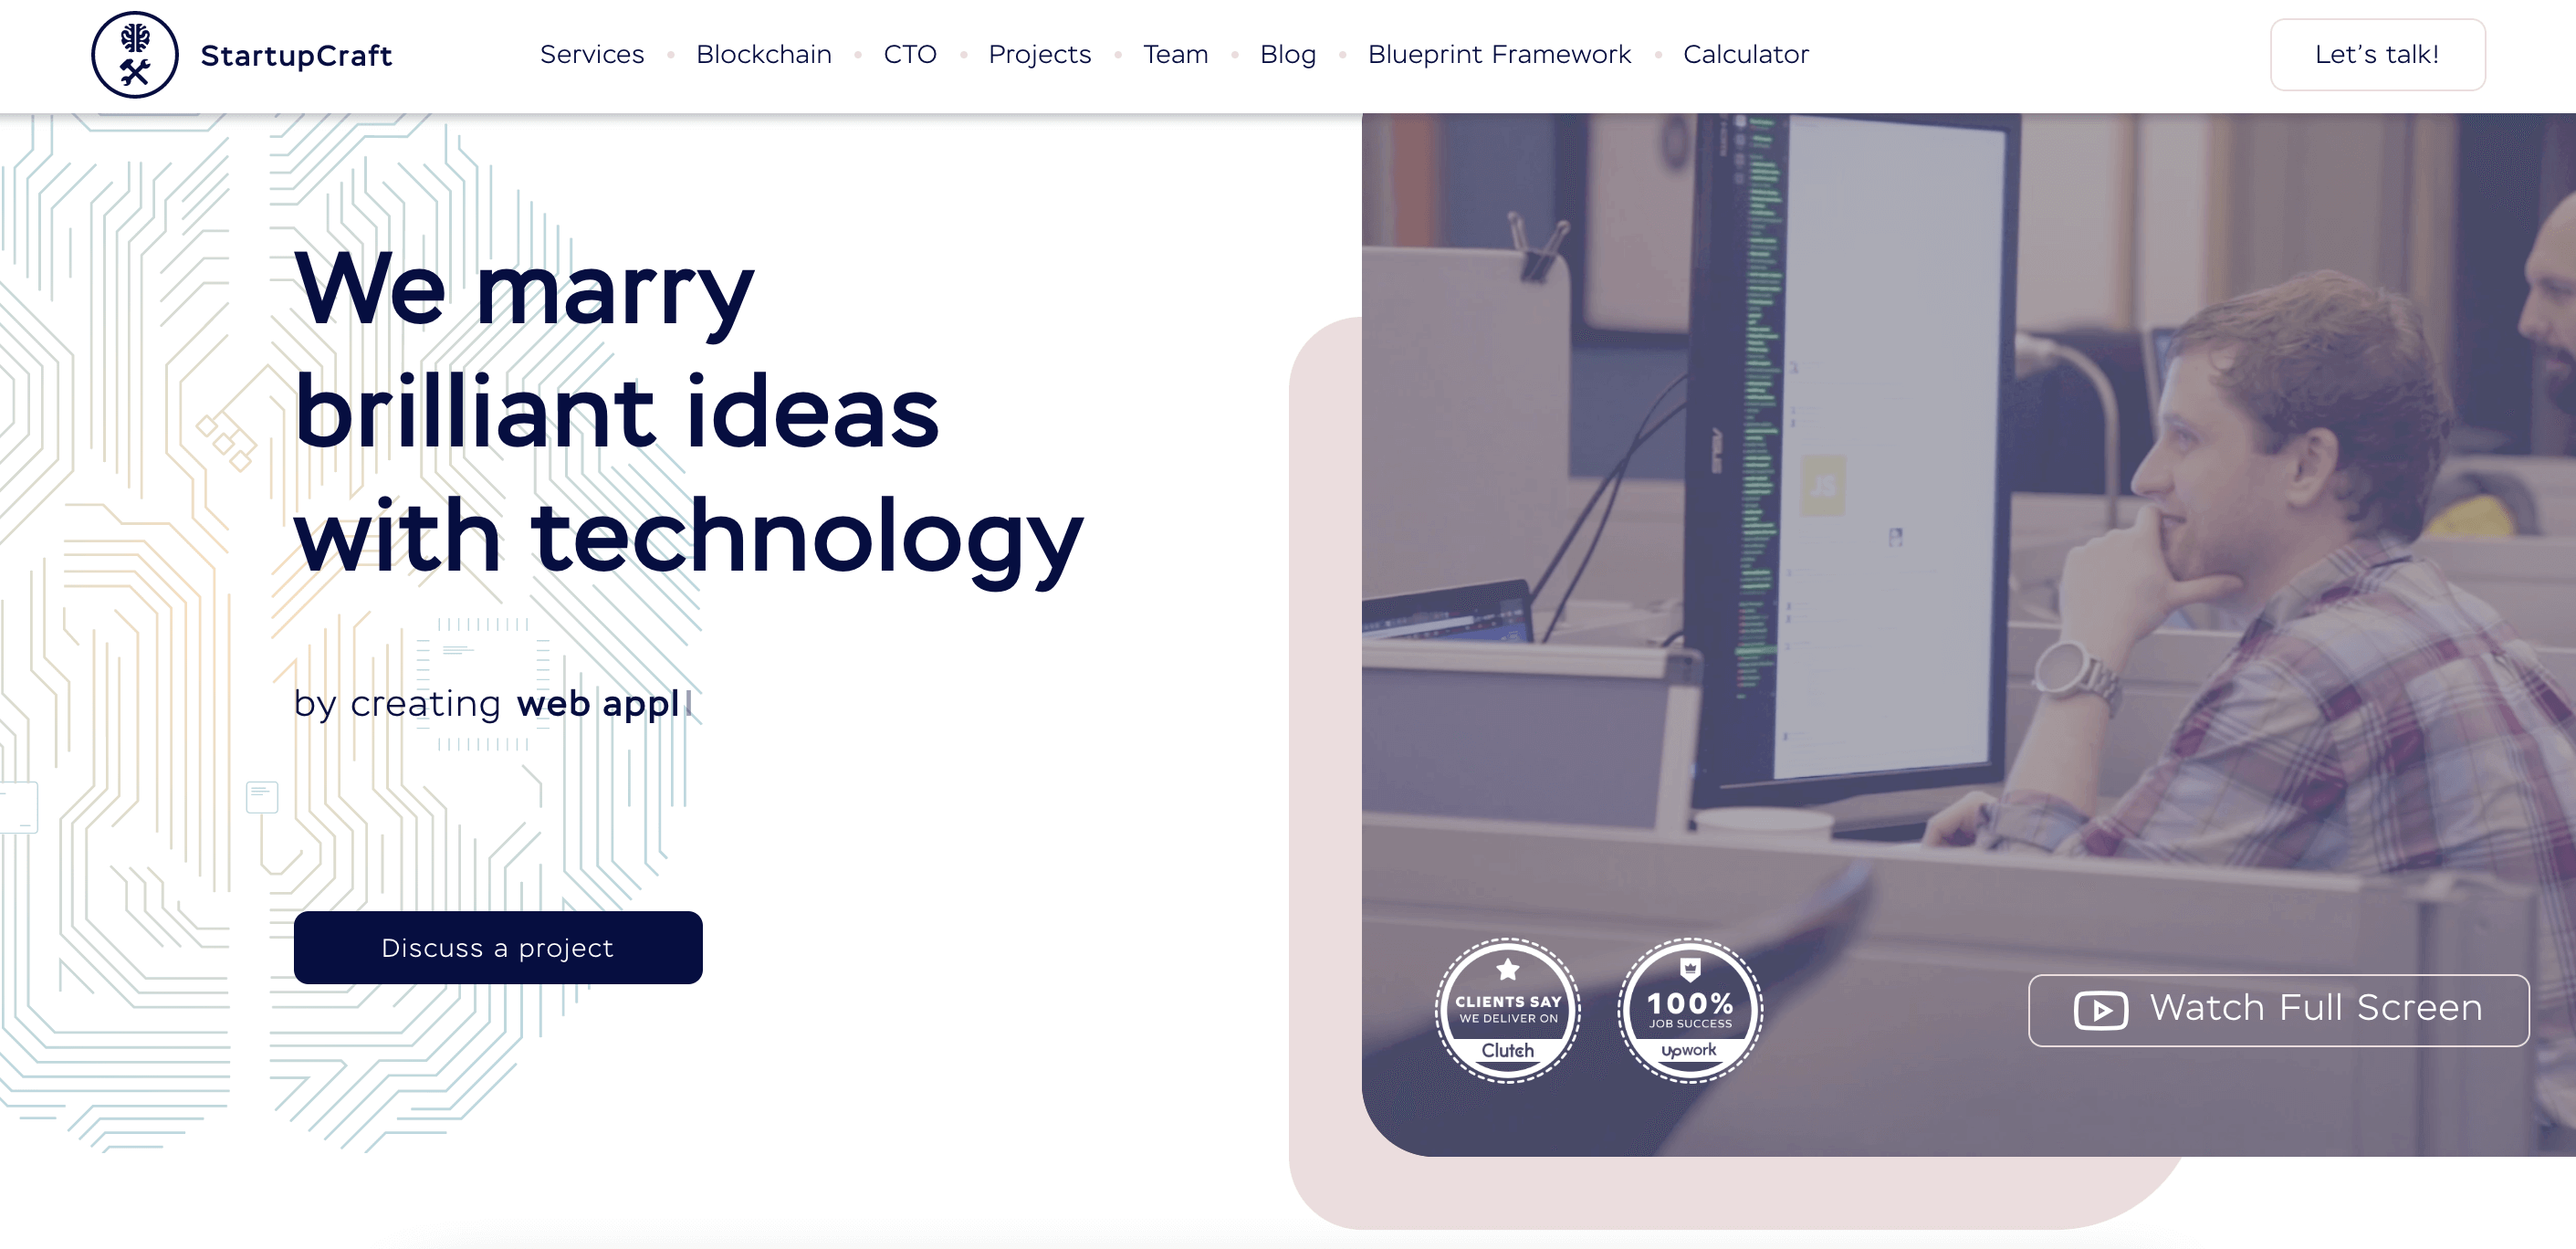Viewport: 2576px width, 1249px height.
Task: Click the Services navigation dot separator
Action: (x=670, y=54)
